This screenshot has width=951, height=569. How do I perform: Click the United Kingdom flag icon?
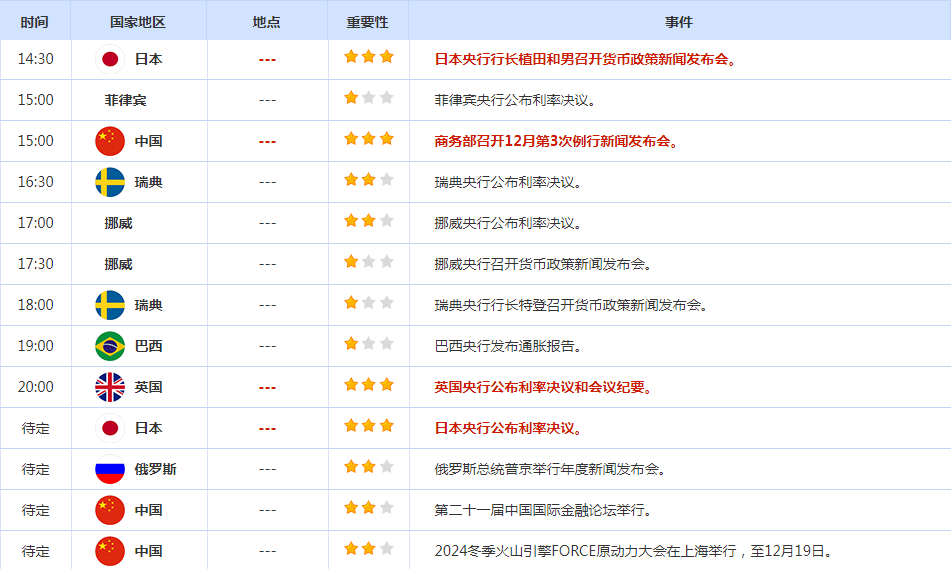coord(110,387)
